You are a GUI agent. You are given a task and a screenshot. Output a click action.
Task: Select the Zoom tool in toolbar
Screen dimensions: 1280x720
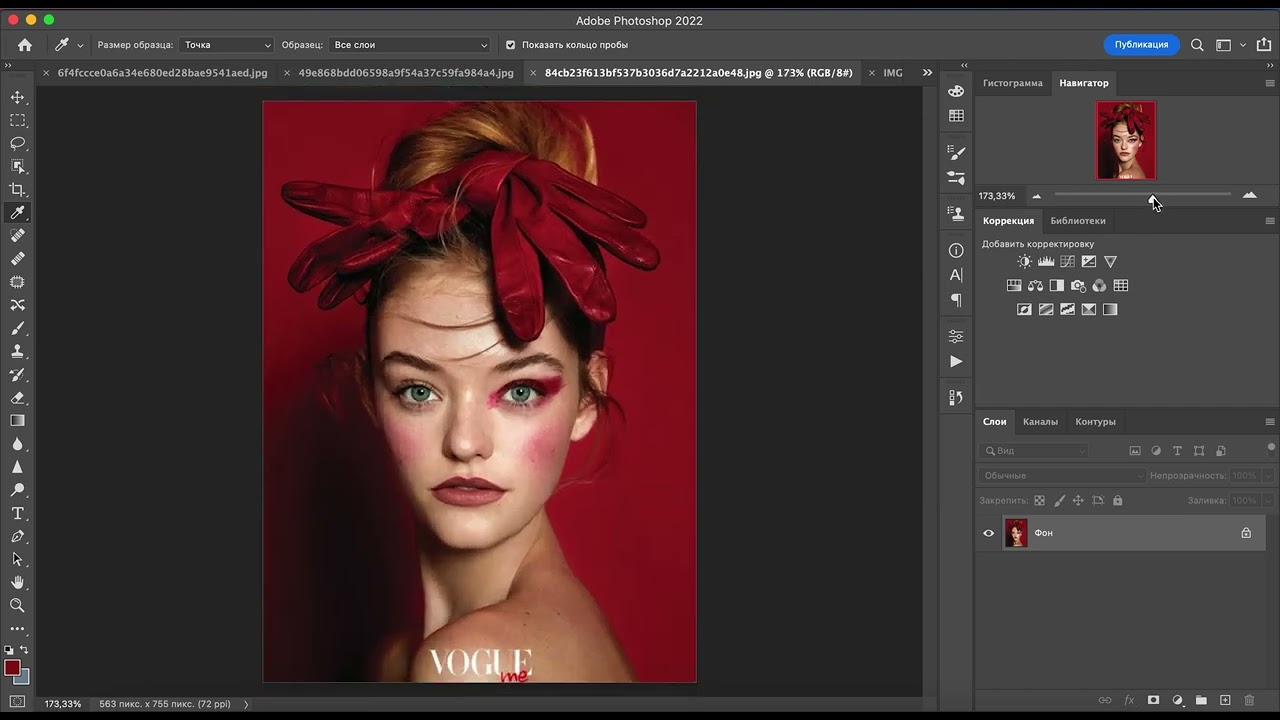[17, 605]
